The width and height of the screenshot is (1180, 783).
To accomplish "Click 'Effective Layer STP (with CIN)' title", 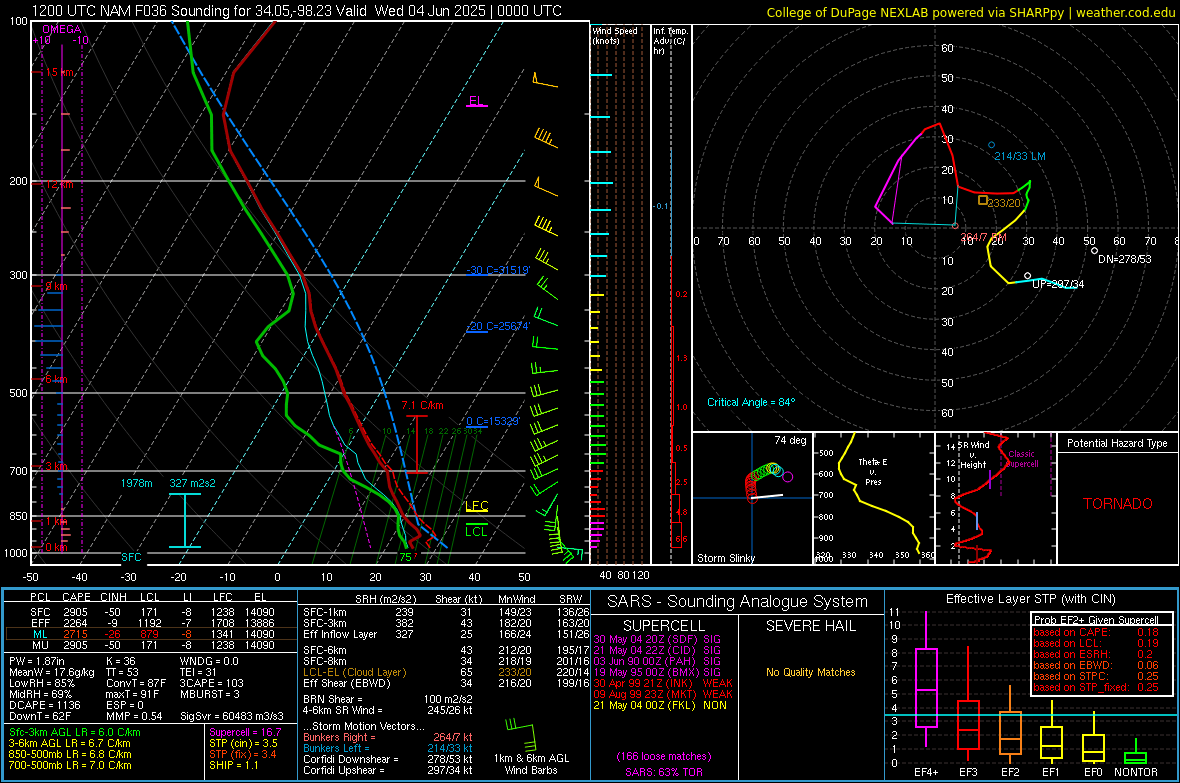I will click(x=1030, y=599).
